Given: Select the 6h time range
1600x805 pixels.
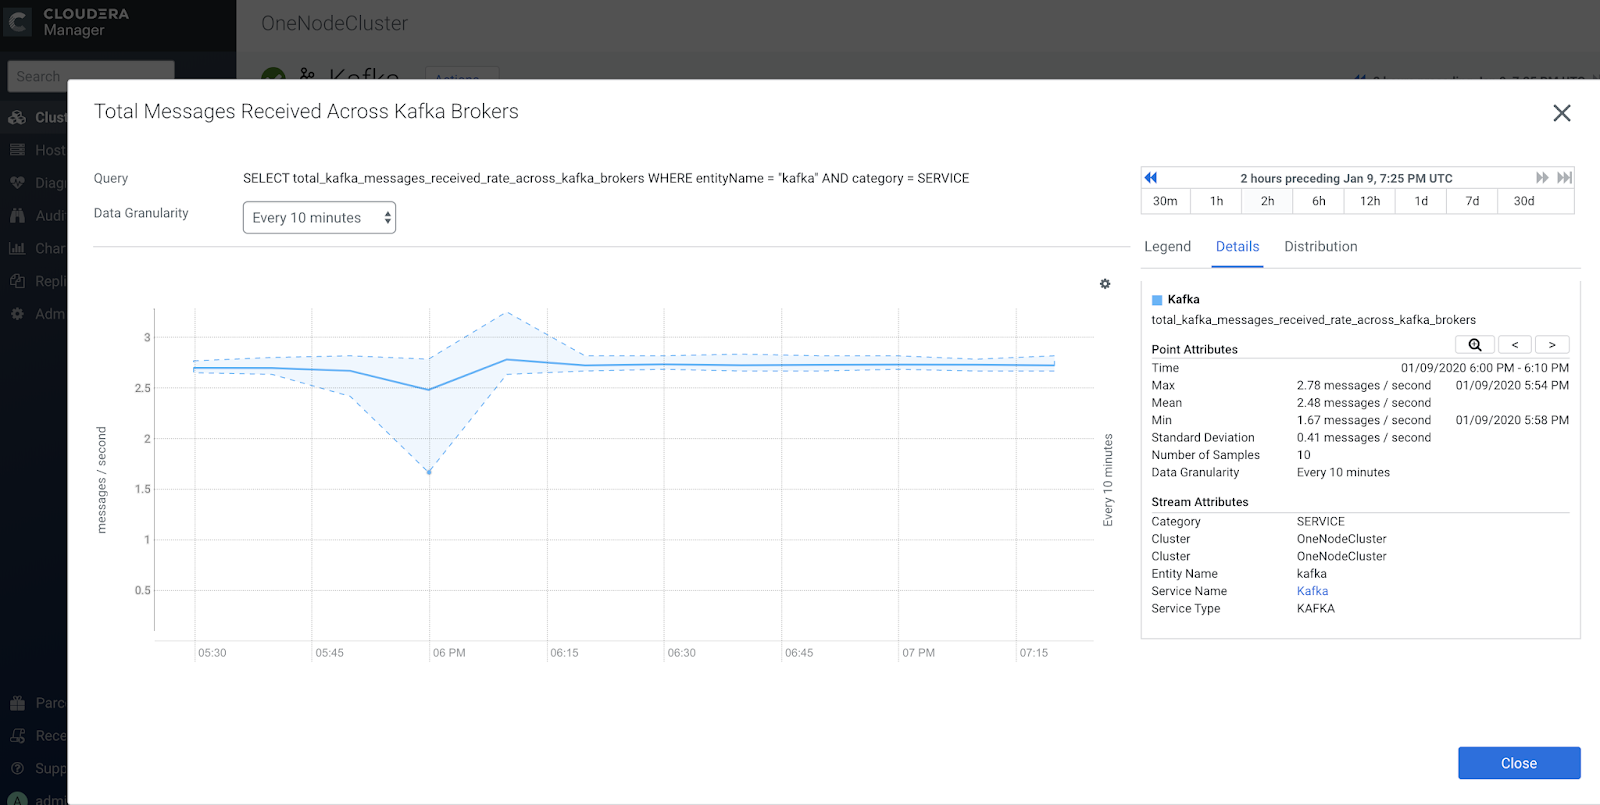Looking at the screenshot, I should click(1319, 201).
